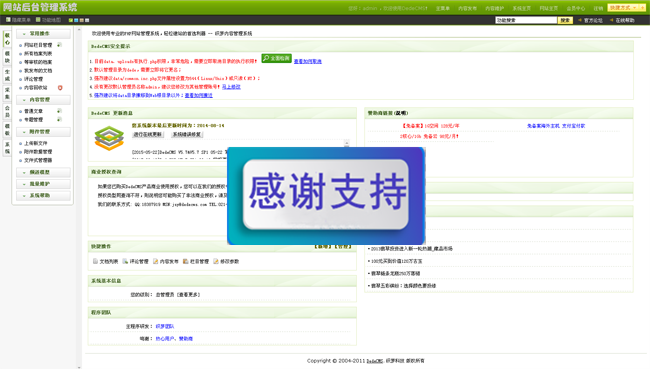The height and width of the screenshot is (369, 650).
Task: Add a column via icon beside 网站栏目管理
Action: coord(59,45)
